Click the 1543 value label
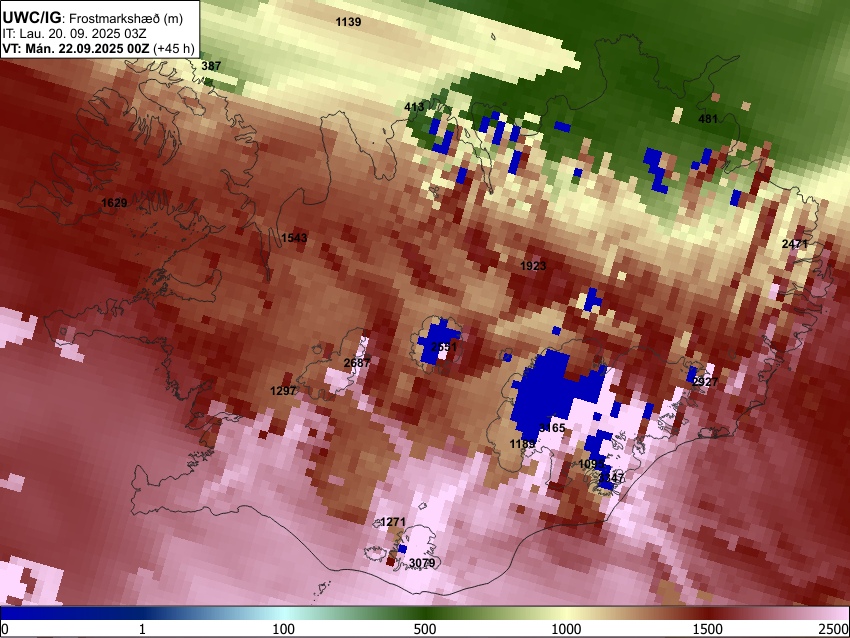Screen dimensions: 850x638 [x=294, y=237]
